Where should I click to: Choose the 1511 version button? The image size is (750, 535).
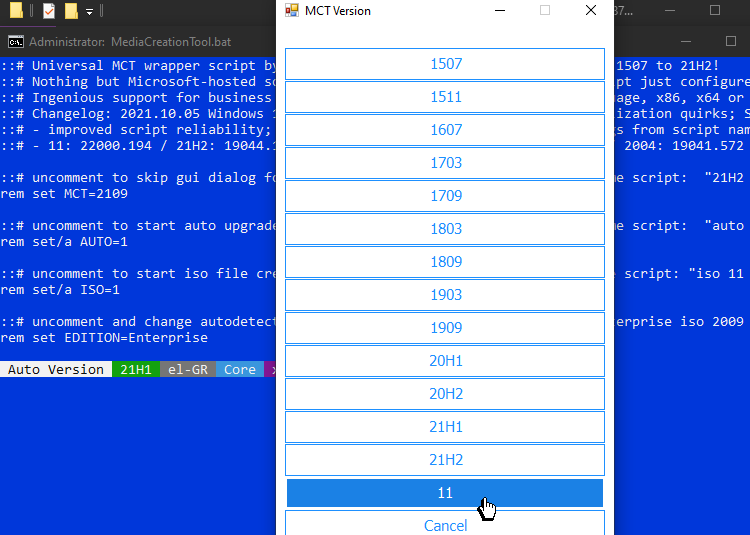click(x=445, y=97)
